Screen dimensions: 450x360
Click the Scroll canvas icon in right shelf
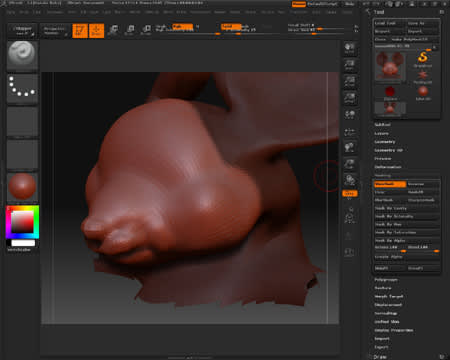[349, 49]
